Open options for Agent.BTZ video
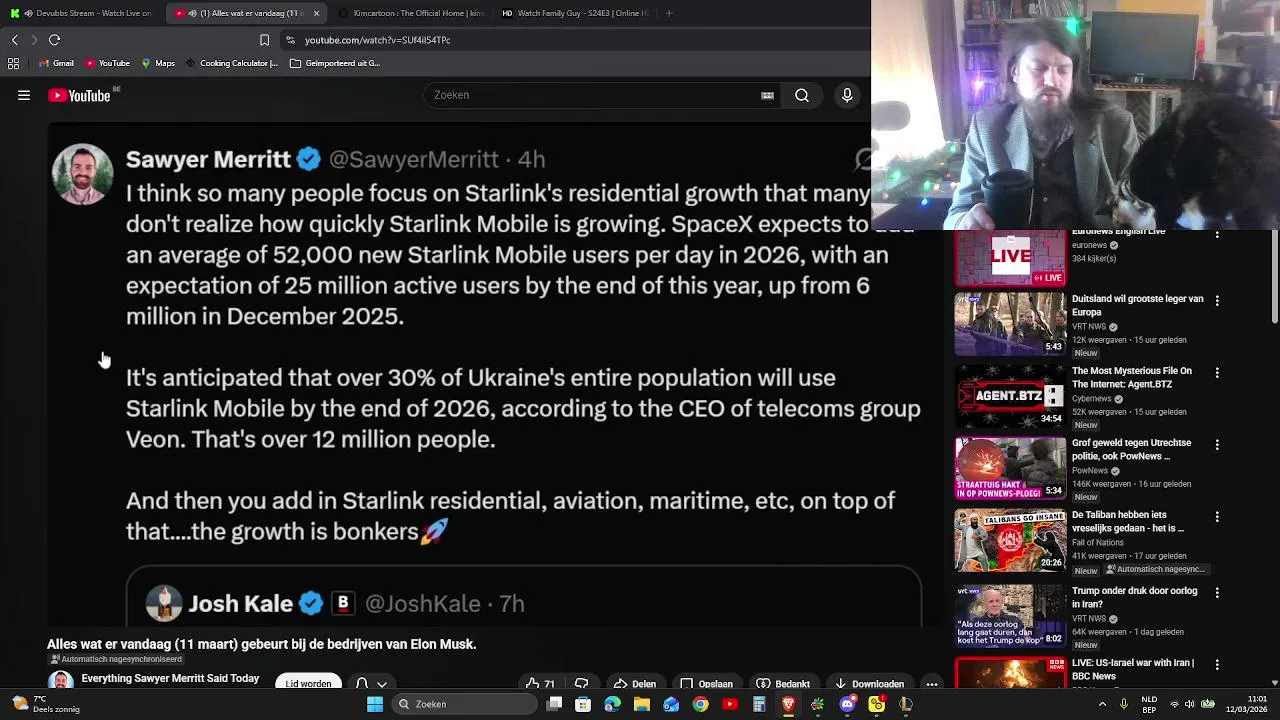This screenshot has width=1280, height=720. pyautogui.click(x=1217, y=372)
